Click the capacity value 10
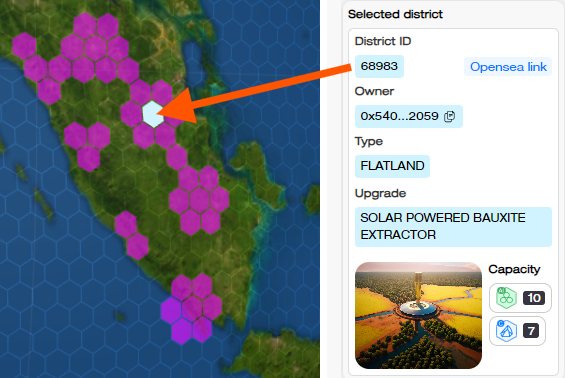Viewport: 565px width, 378px height. coord(534,298)
